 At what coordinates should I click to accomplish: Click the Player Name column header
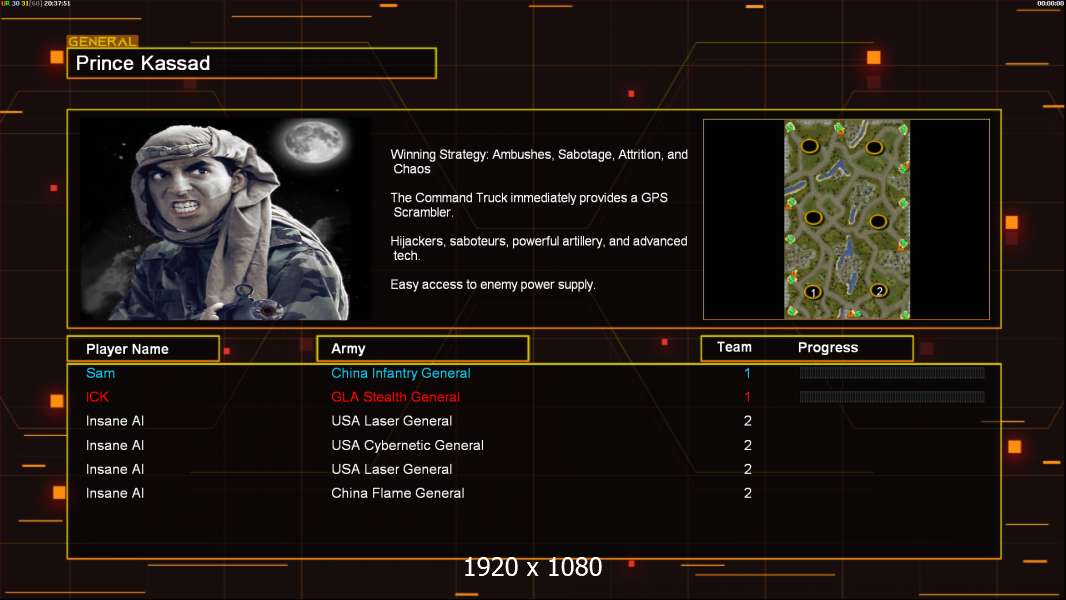143,349
